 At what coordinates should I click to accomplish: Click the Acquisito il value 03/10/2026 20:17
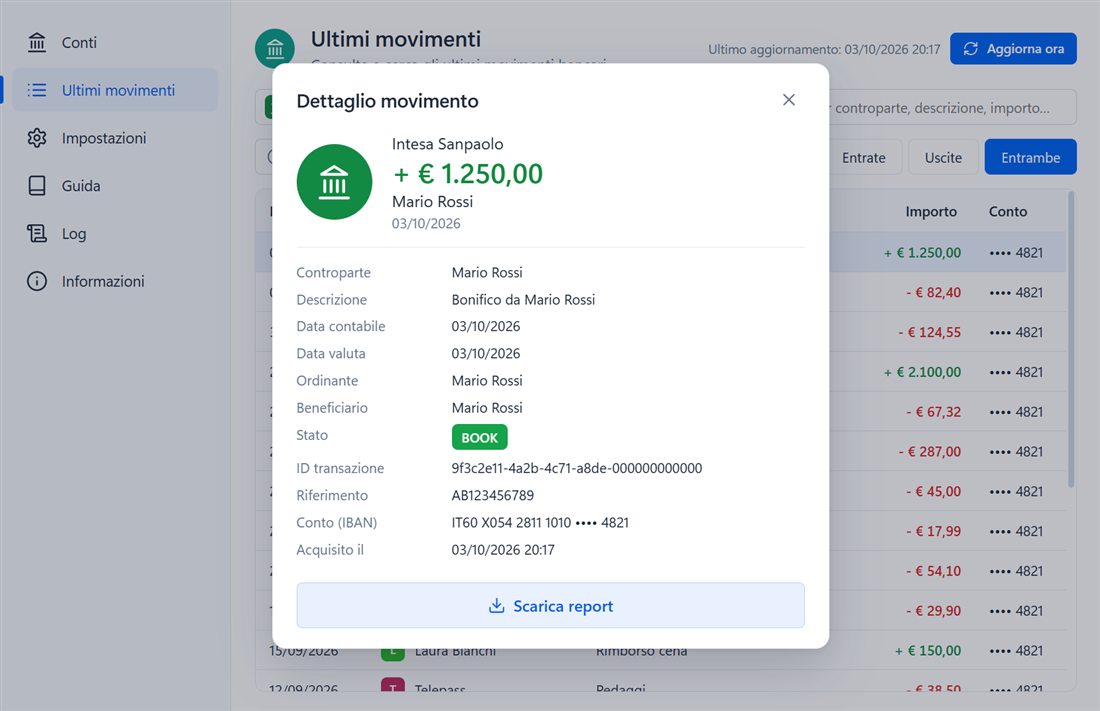click(503, 550)
